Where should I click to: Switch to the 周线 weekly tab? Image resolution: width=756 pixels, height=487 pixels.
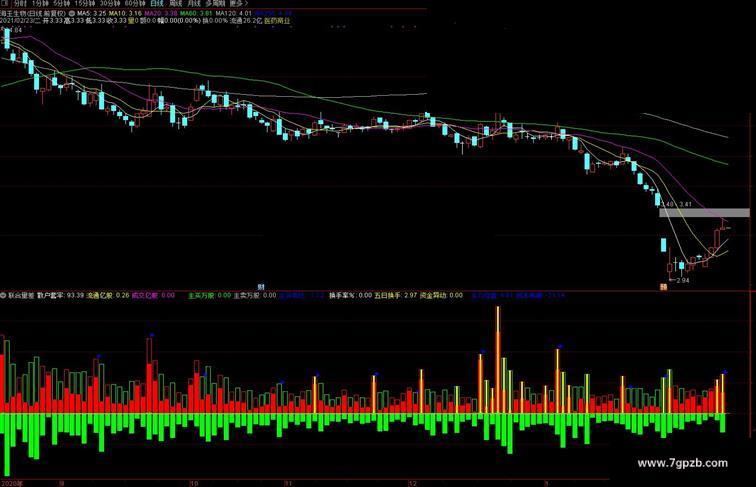(176, 3)
